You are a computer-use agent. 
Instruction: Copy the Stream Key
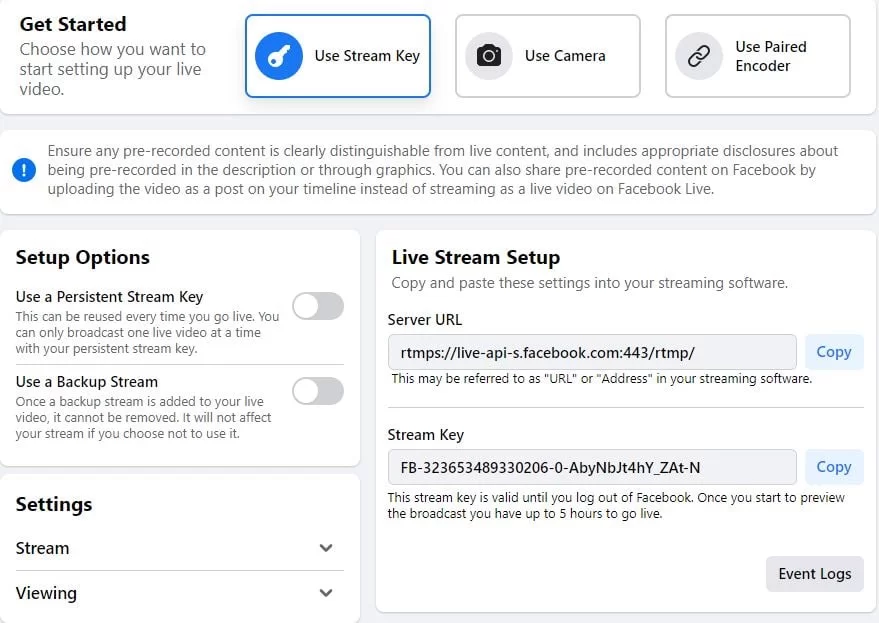(834, 467)
